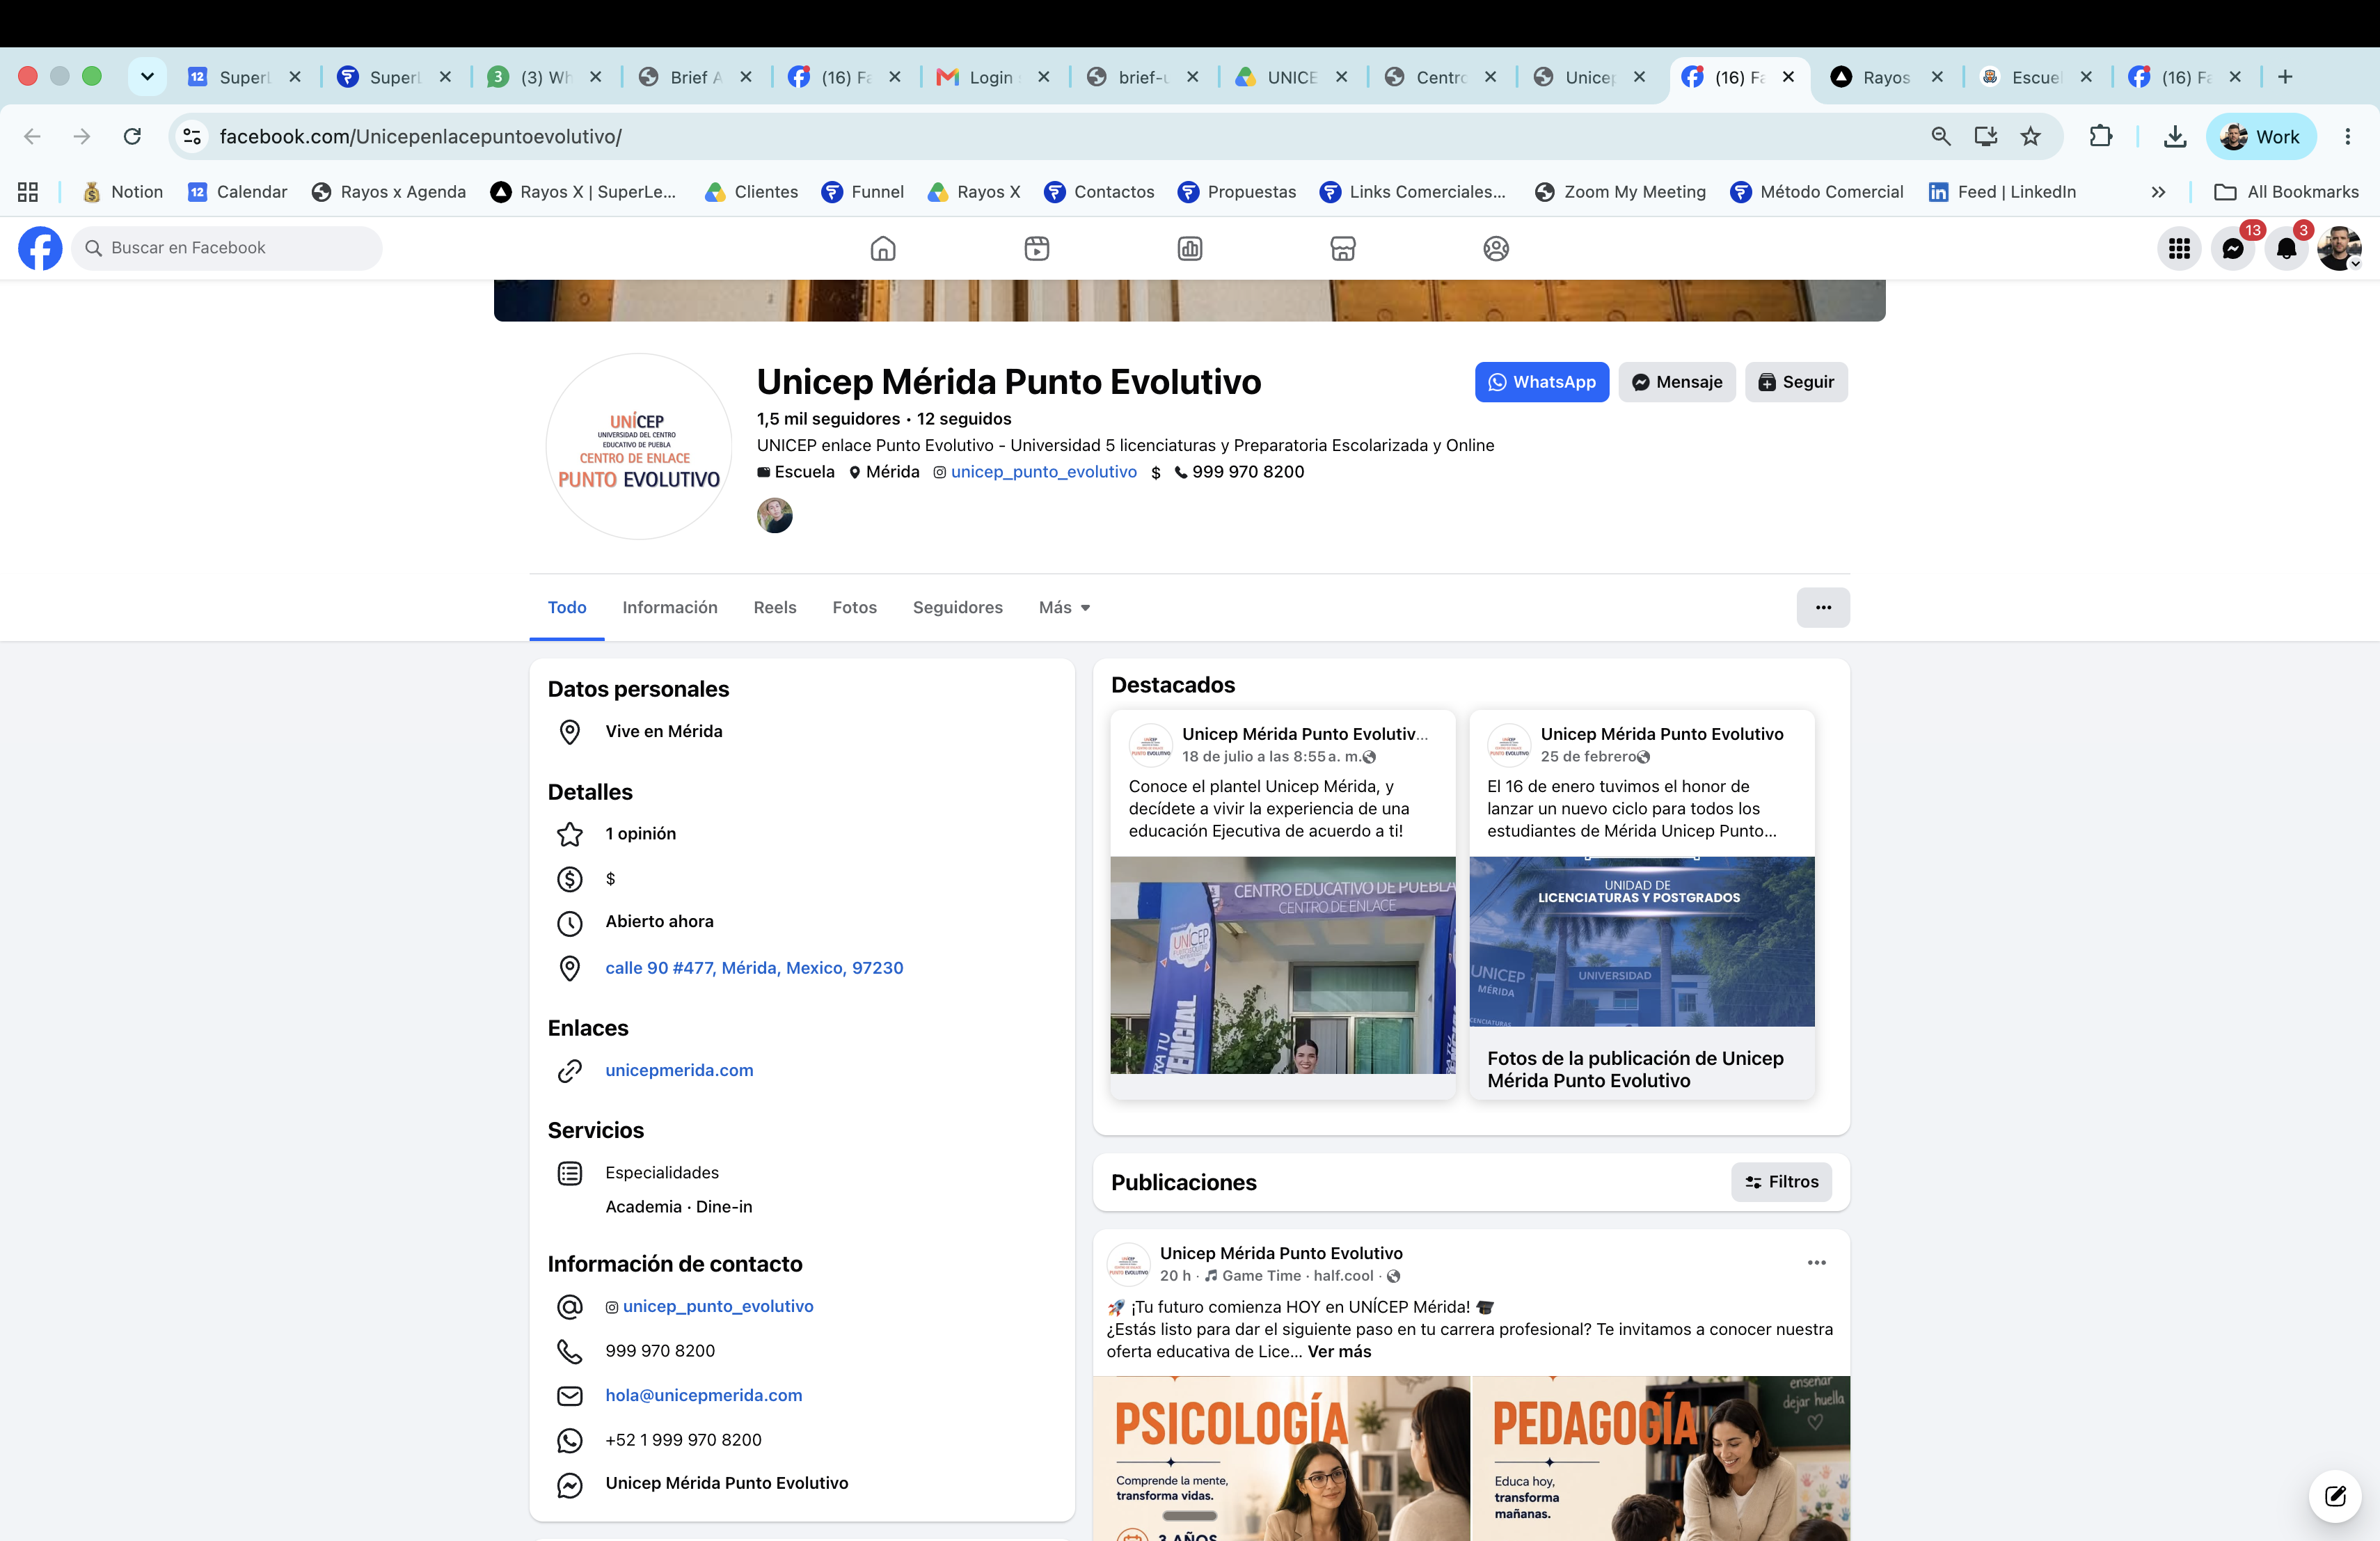
Task: Bookmark this page with star icon
Action: (x=2030, y=136)
